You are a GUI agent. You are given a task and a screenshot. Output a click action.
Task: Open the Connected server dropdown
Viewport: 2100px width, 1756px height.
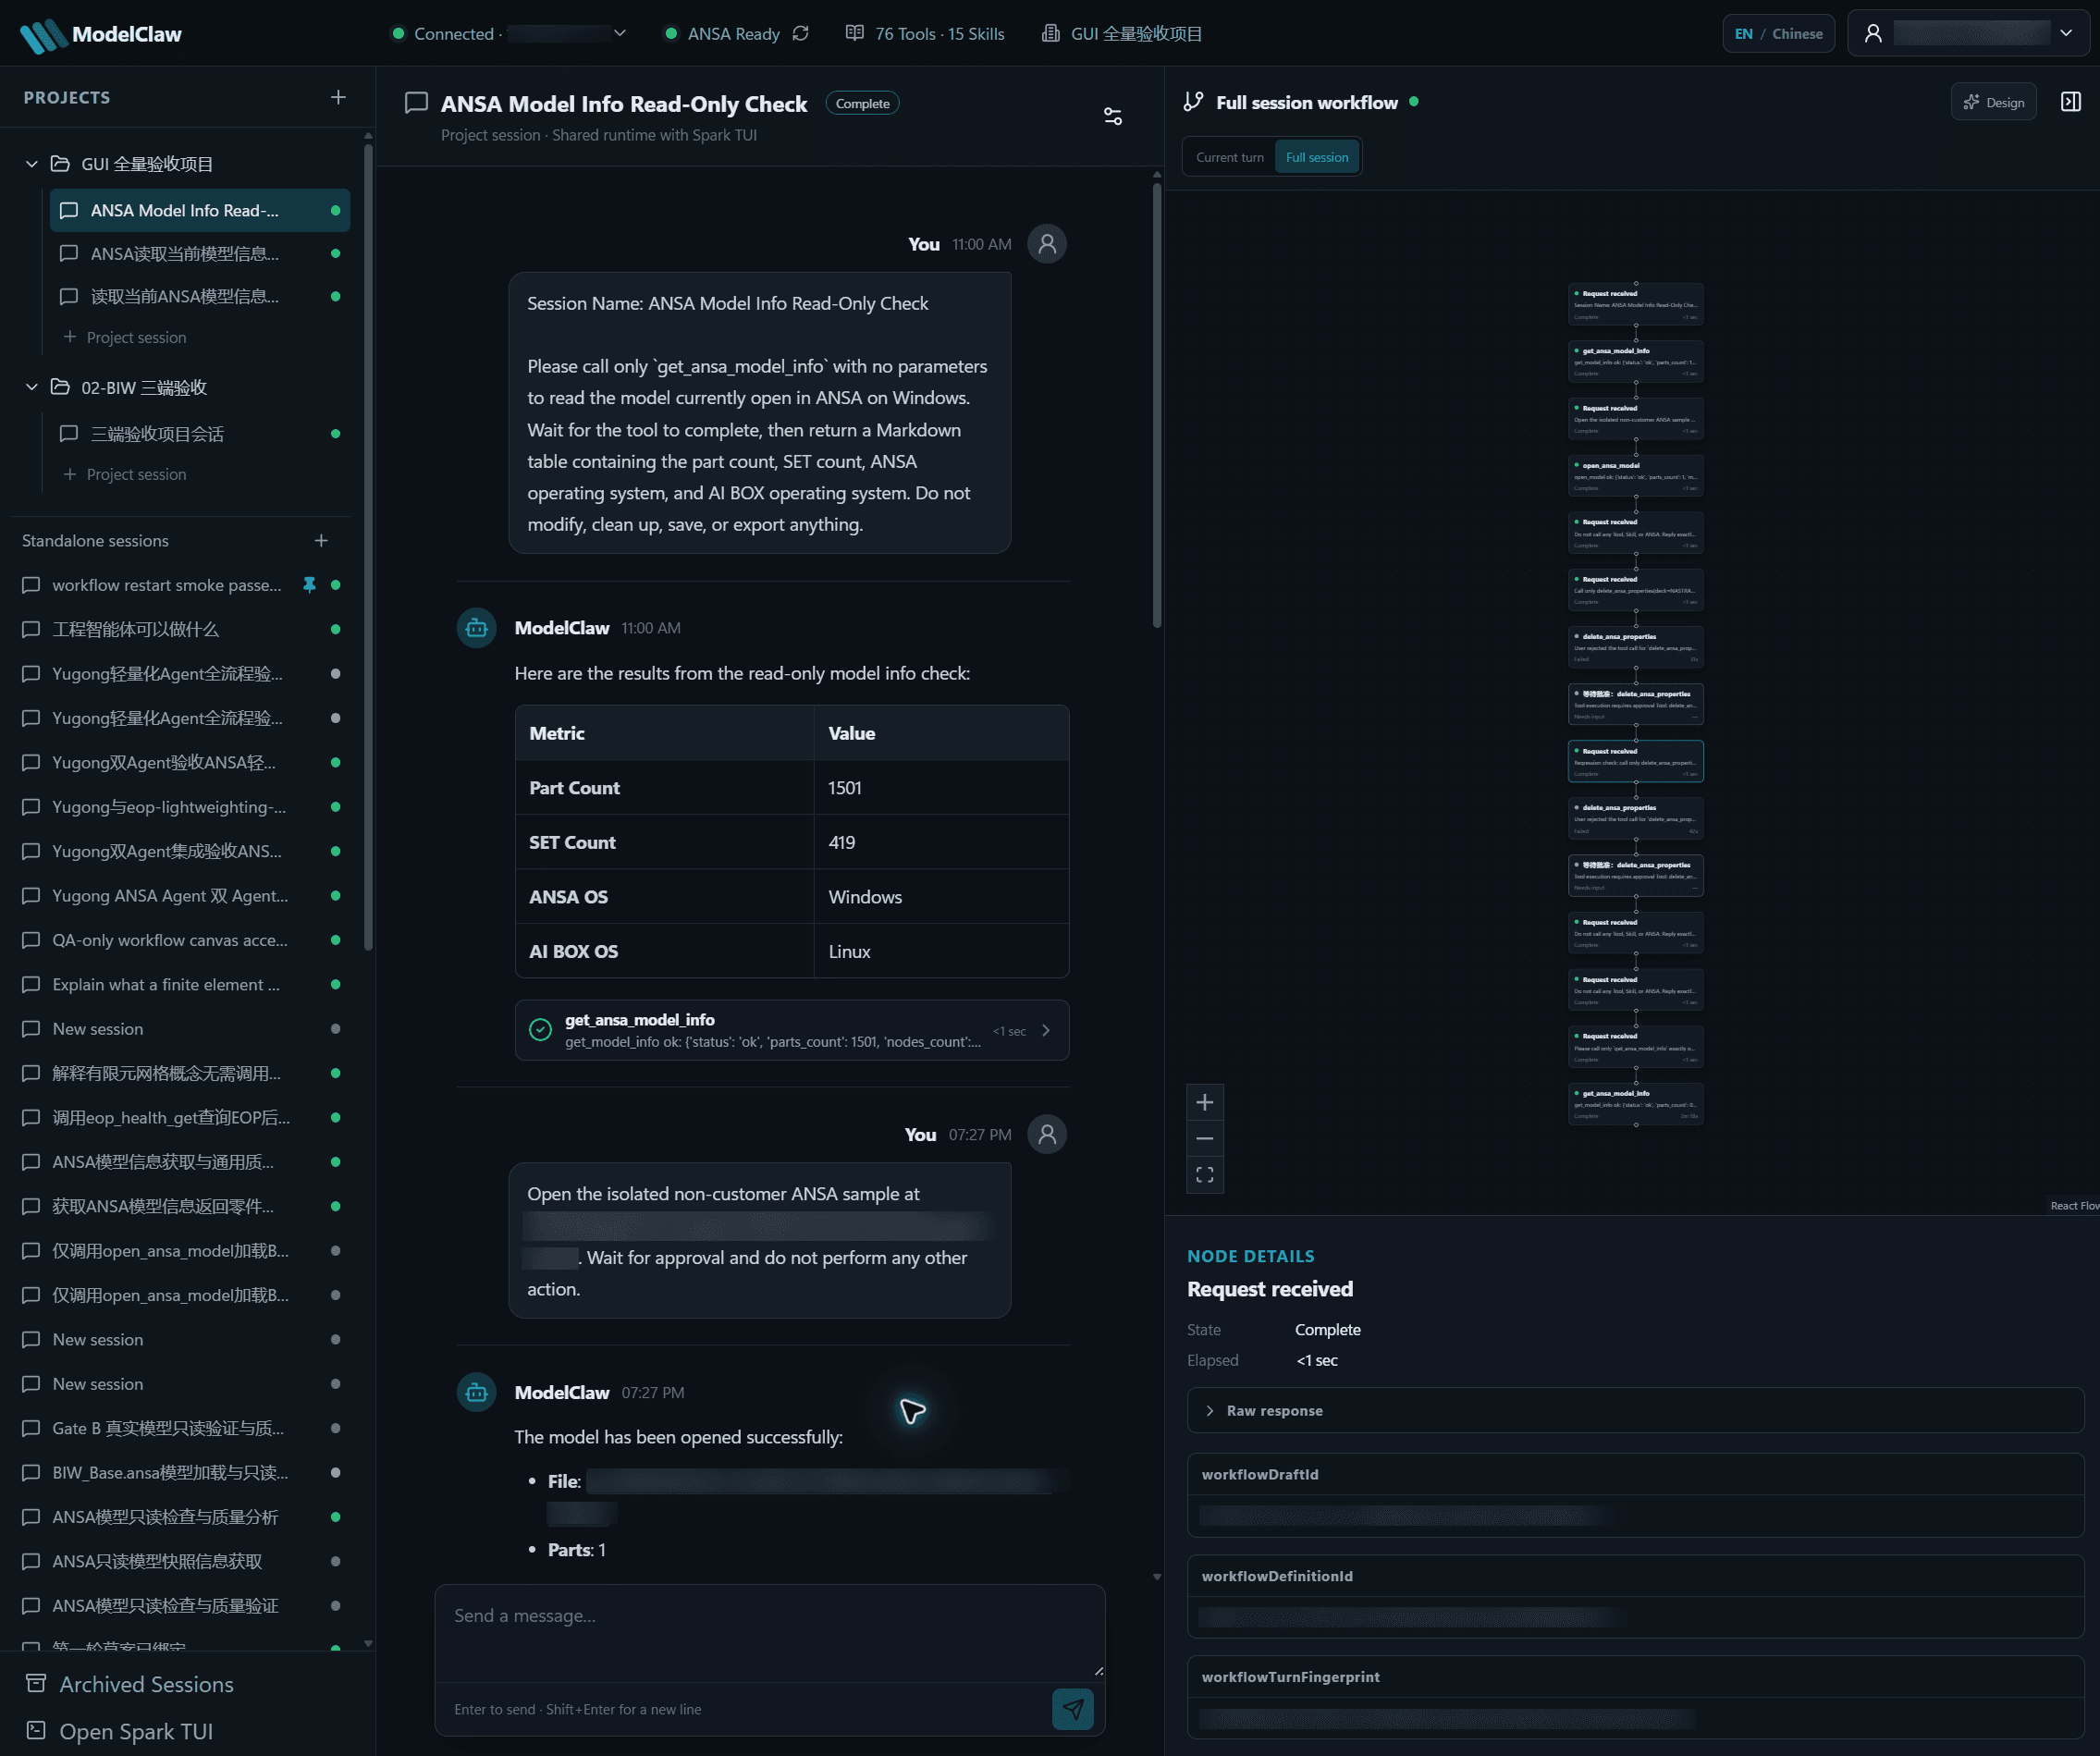620,33
